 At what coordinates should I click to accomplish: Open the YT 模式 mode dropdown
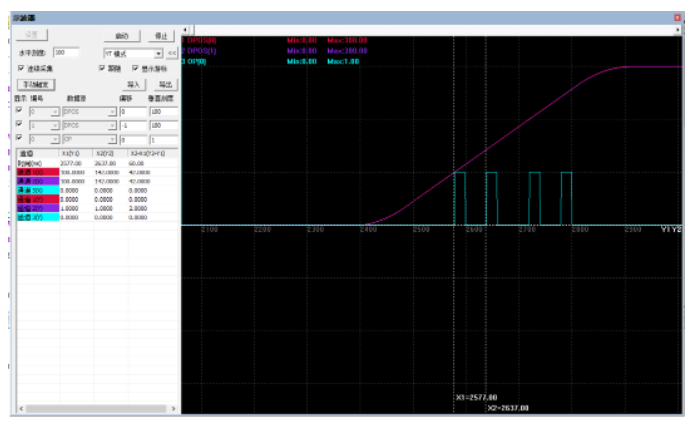point(158,52)
